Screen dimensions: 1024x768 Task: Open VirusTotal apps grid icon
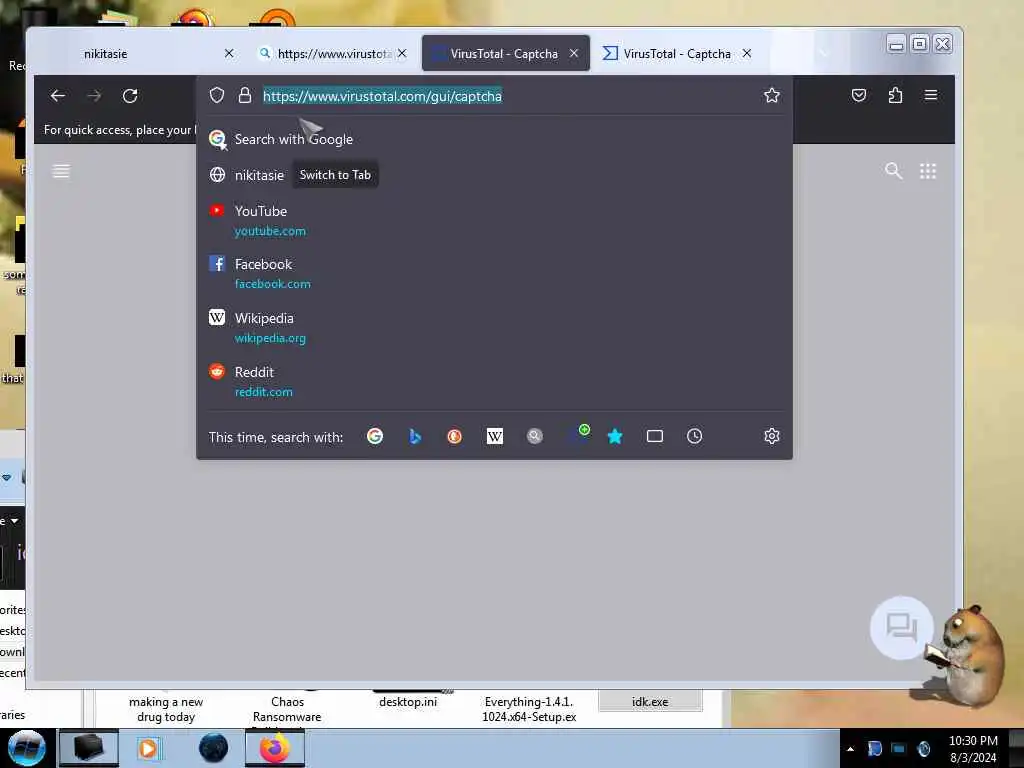928,171
